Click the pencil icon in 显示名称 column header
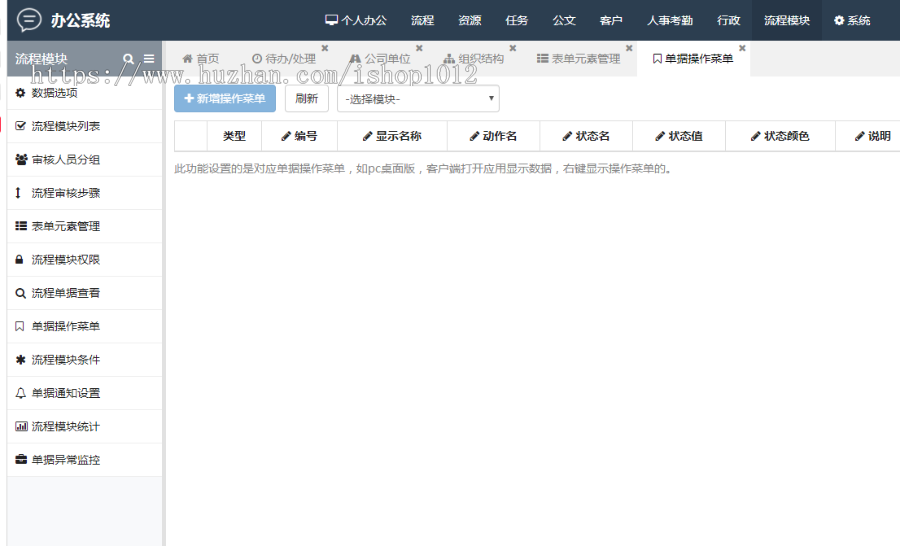Screen dimensions: 900x546 tap(367, 136)
